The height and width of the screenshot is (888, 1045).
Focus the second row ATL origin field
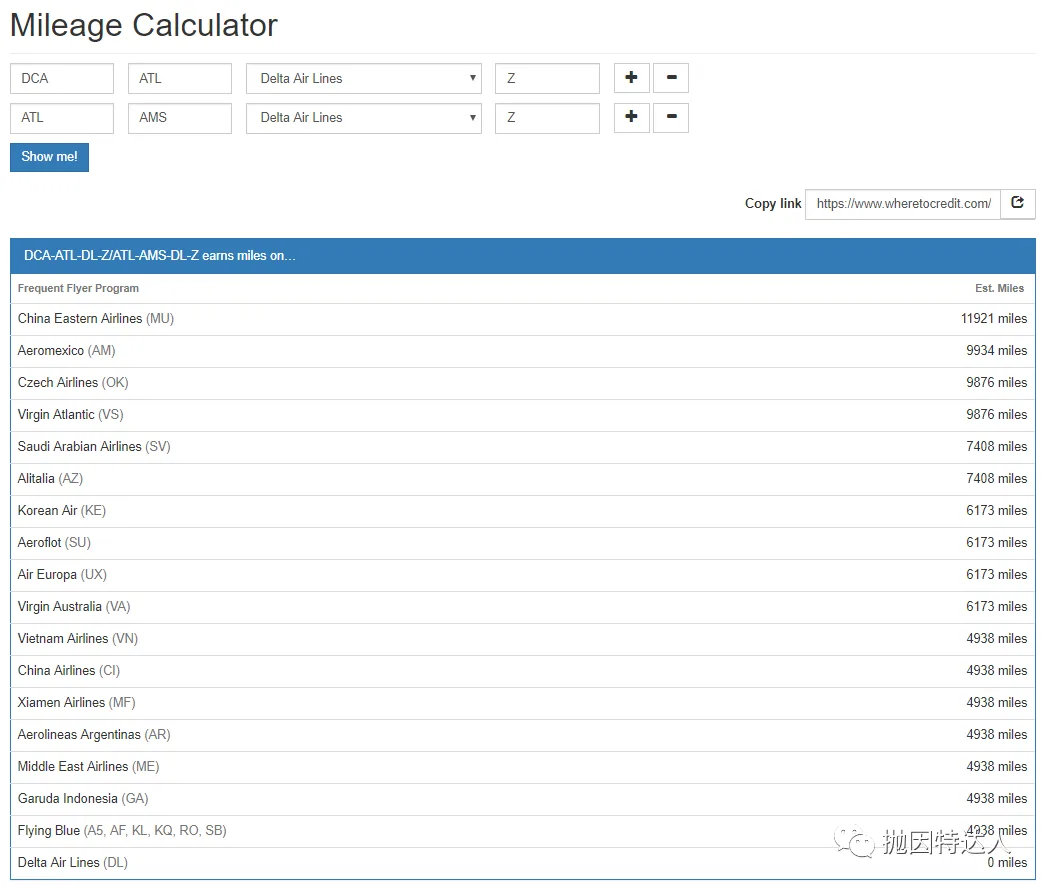(62, 118)
